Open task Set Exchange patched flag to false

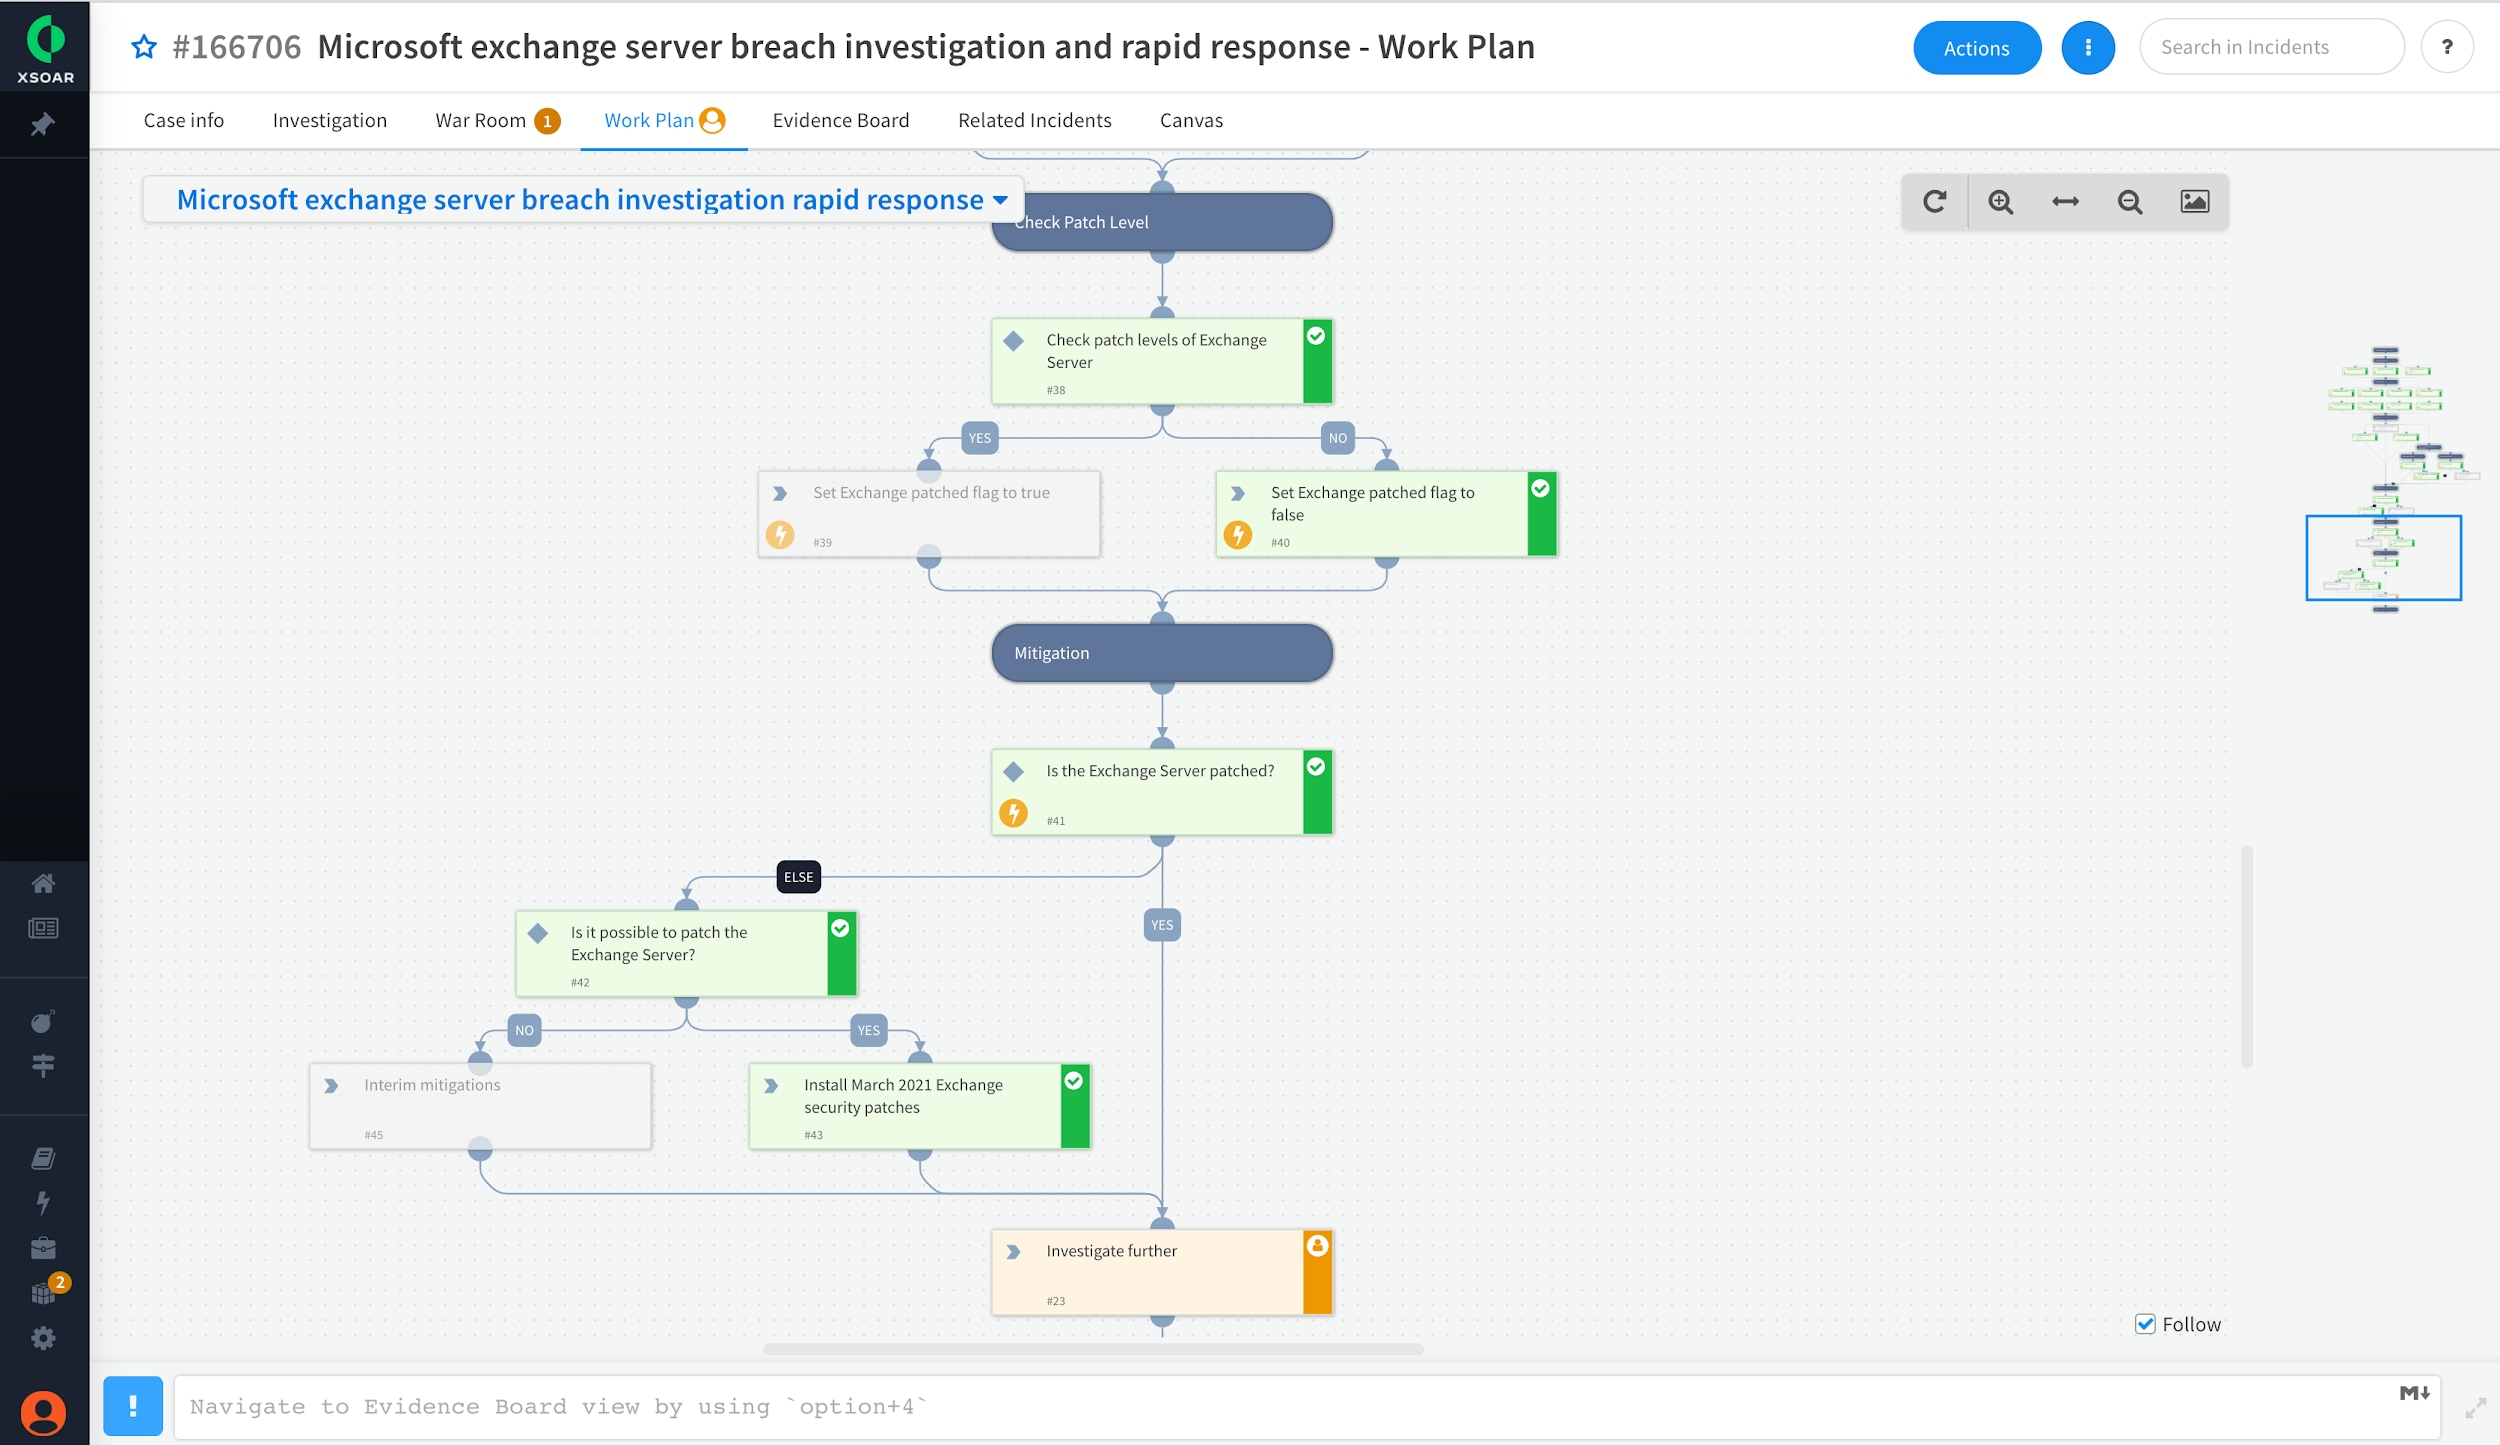click(1386, 514)
